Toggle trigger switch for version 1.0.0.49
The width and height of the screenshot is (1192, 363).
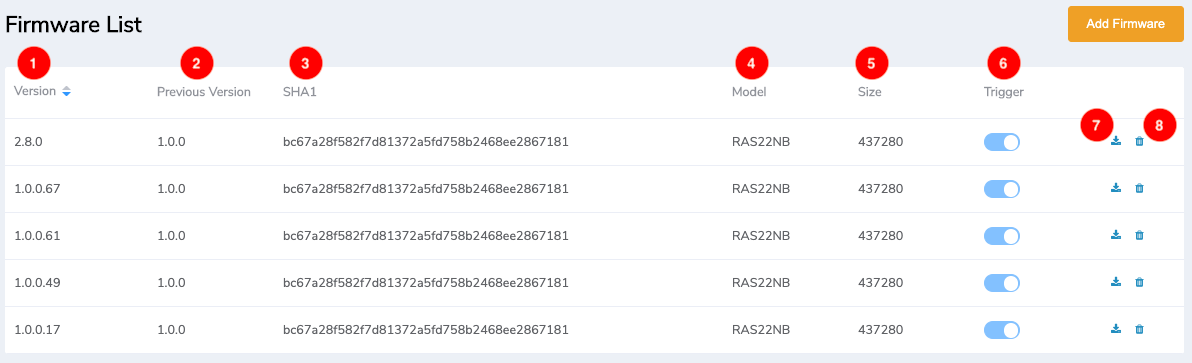[x=1001, y=283]
